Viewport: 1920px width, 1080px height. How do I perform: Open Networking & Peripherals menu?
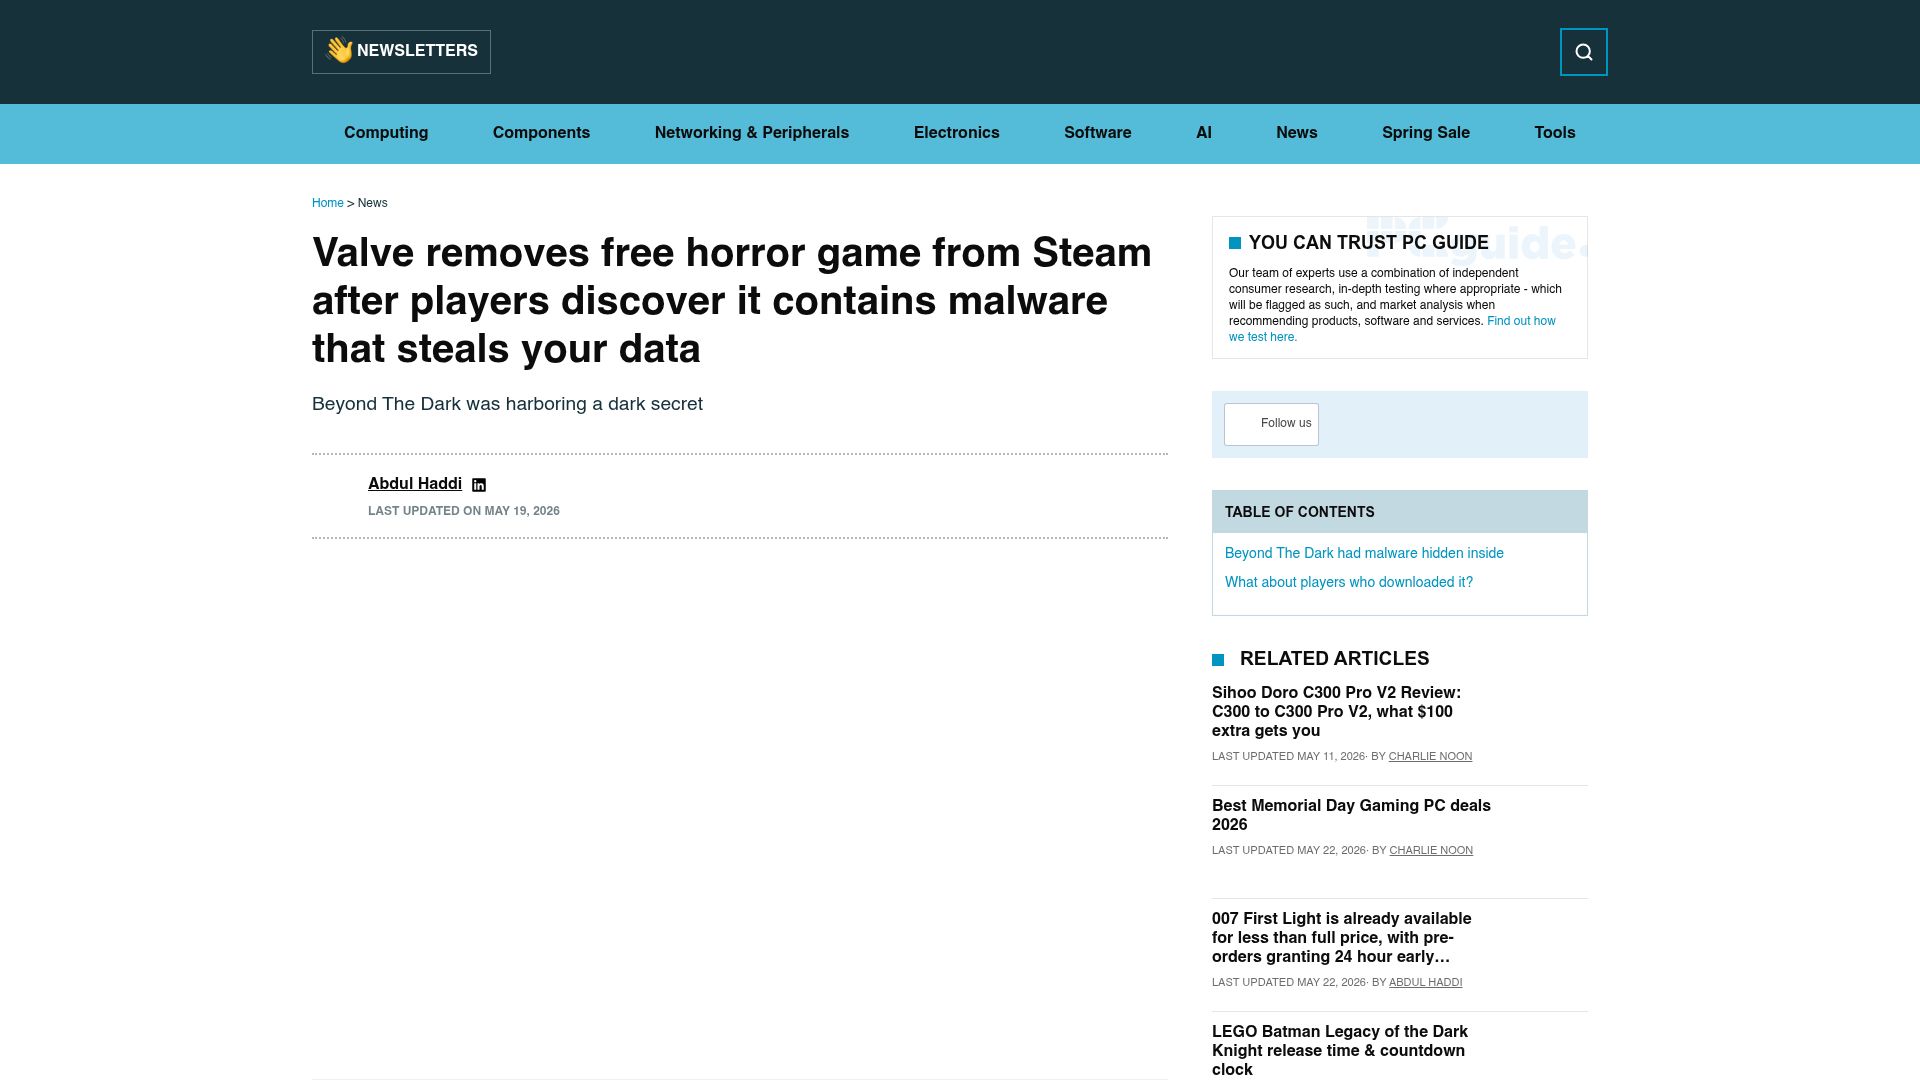(752, 133)
